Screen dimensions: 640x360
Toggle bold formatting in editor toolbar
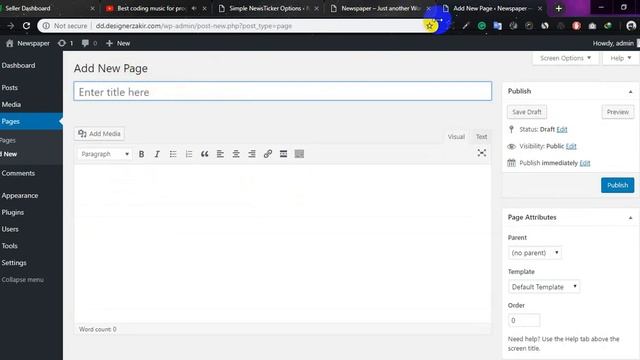click(141, 154)
